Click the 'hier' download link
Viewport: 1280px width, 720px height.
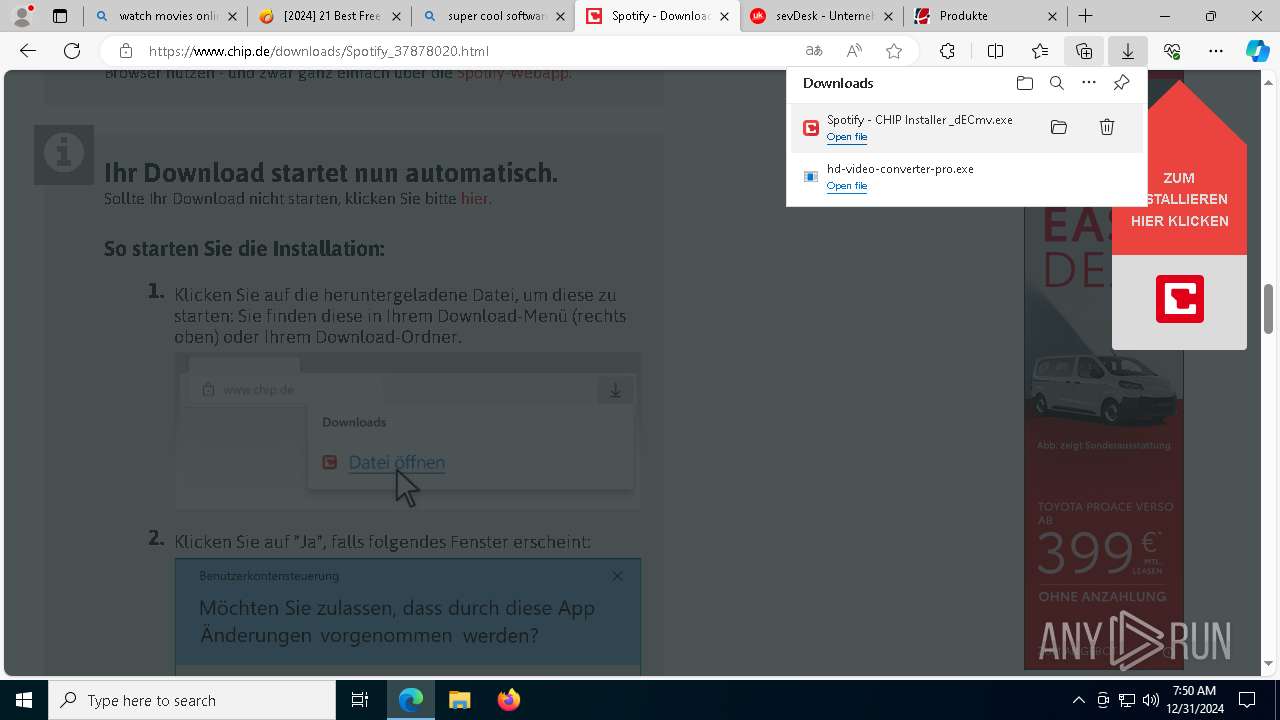474,198
